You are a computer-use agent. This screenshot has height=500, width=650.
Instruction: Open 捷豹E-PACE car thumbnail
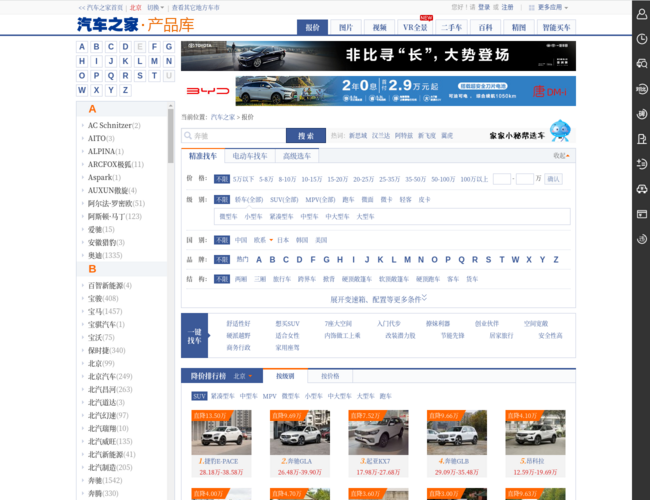(221, 432)
